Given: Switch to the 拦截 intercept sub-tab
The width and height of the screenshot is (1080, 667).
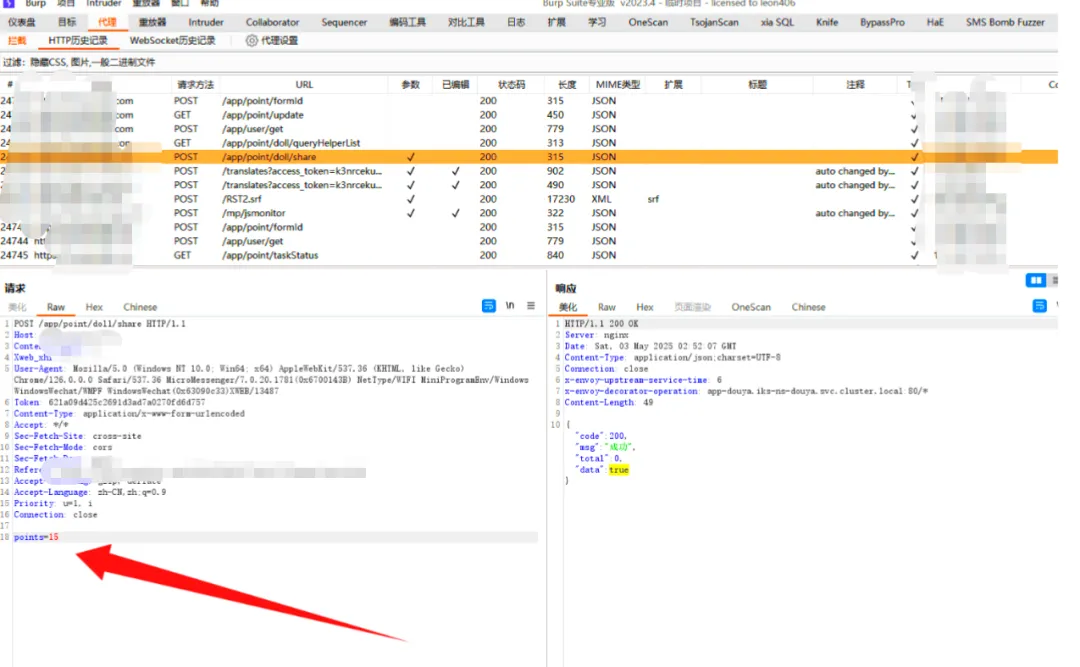Looking at the screenshot, I should (17, 41).
